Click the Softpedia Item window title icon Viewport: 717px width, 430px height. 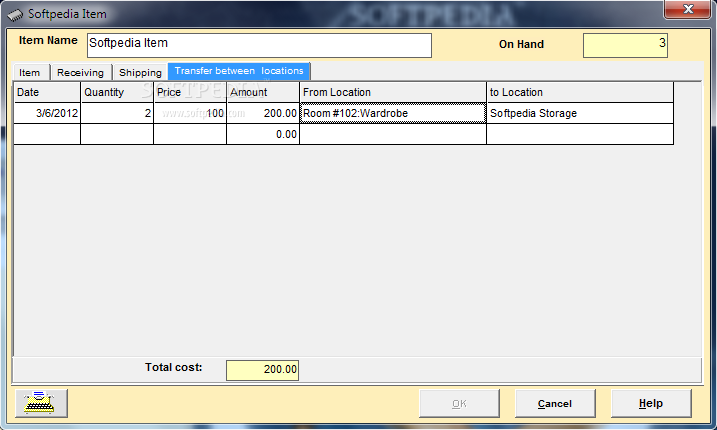(x=15, y=15)
